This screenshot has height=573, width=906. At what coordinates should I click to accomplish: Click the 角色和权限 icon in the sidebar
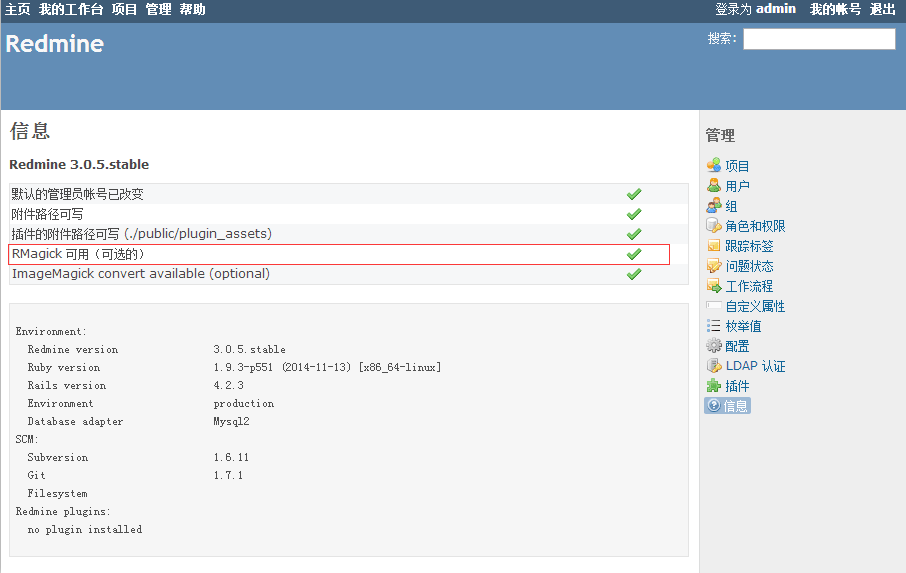(x=714, y=225)
